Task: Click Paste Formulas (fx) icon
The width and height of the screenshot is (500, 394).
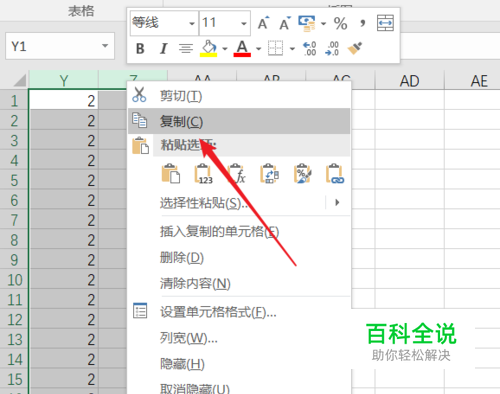Action: click(x=236, y=173)
